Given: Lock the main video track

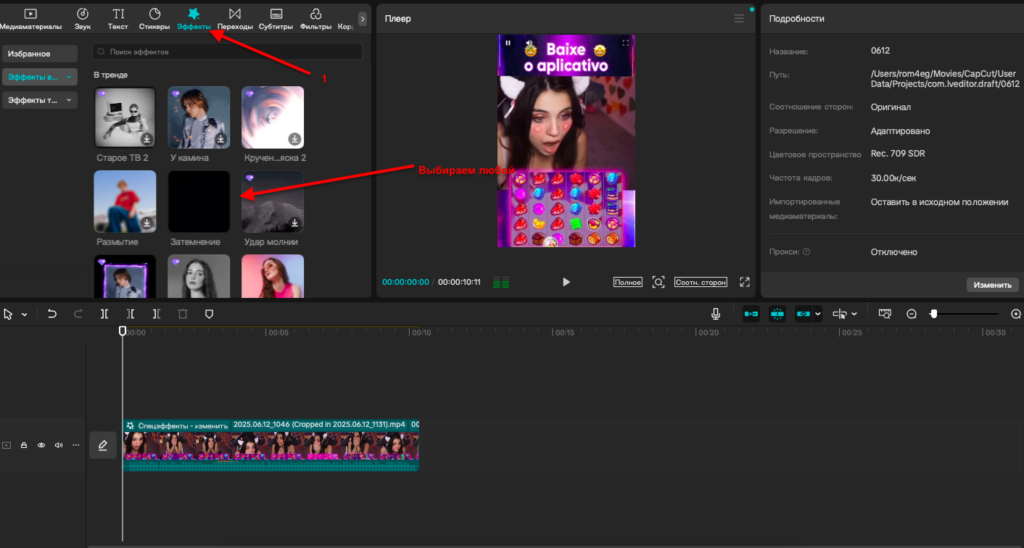Looking at the screenshot, I should [x=24, y=445].
